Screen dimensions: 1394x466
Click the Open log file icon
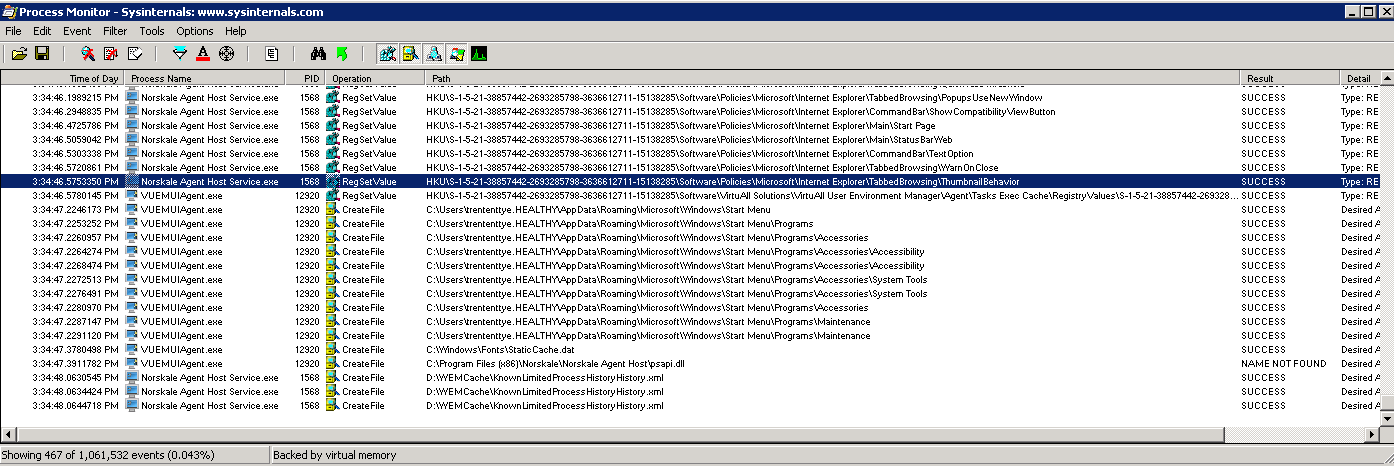19,53
